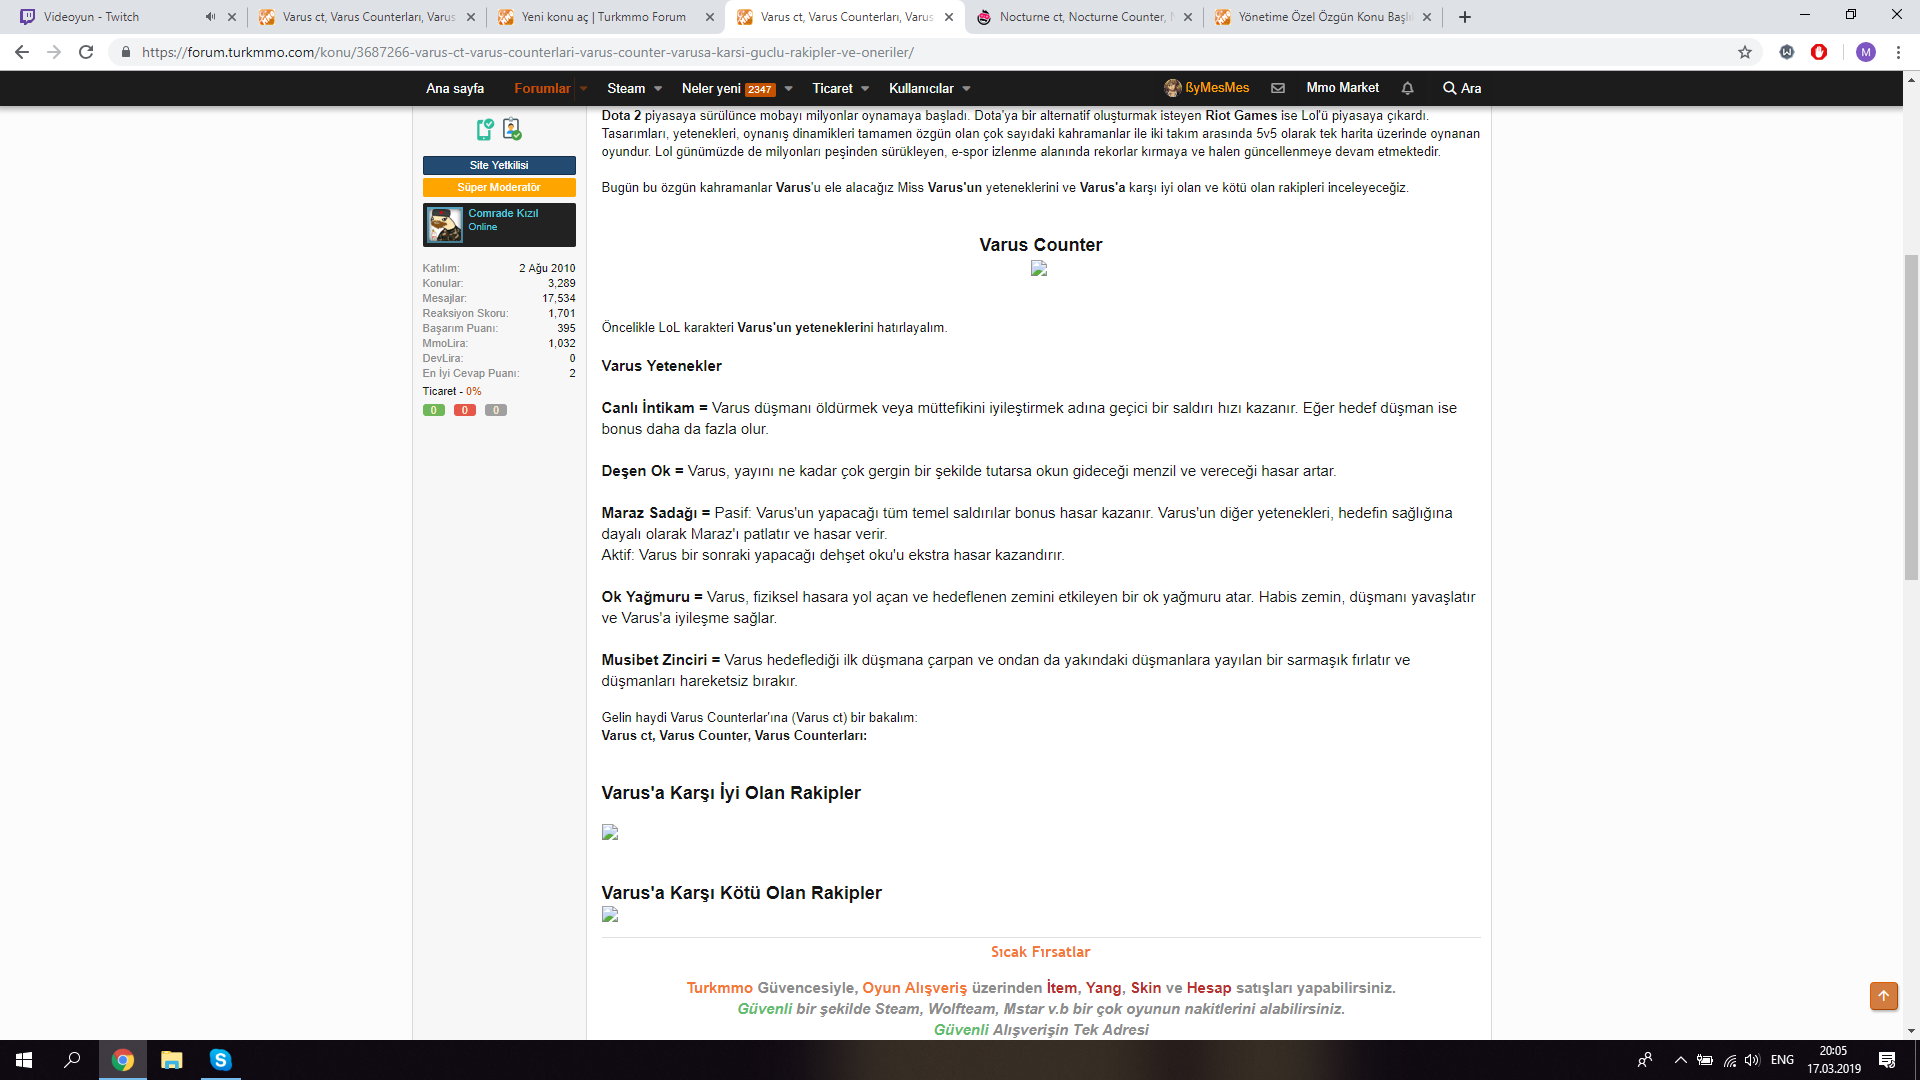Open the Comrade Kızıl username link
Screen dimensions: 1920x1080
[503, 213]
